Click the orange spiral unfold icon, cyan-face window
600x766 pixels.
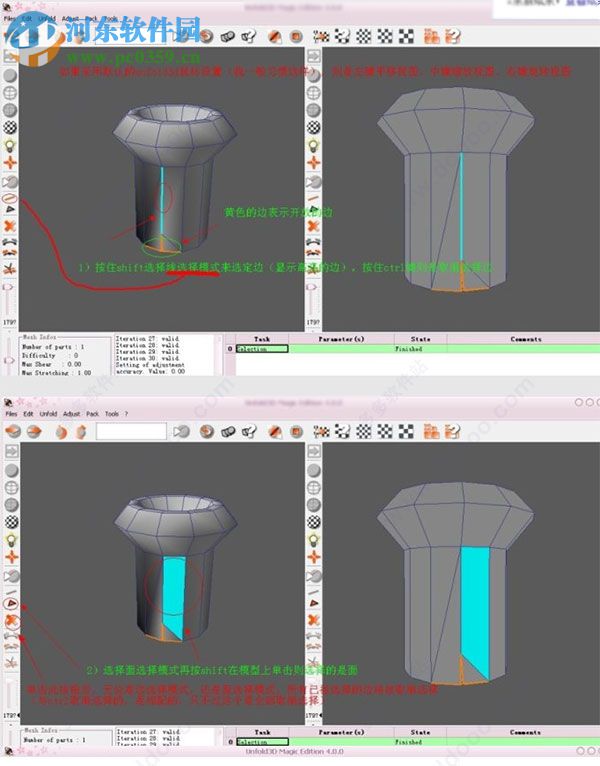(207, 431)
